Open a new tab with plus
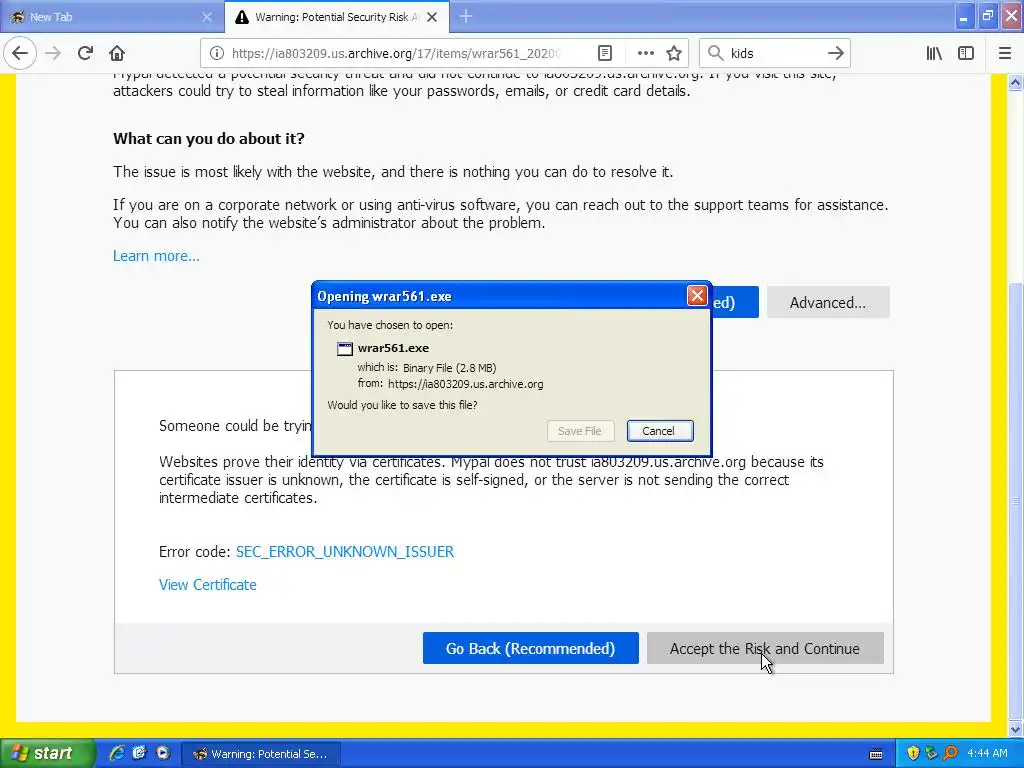The width and height of the screenshot is (1024, 768). (466, 16)
